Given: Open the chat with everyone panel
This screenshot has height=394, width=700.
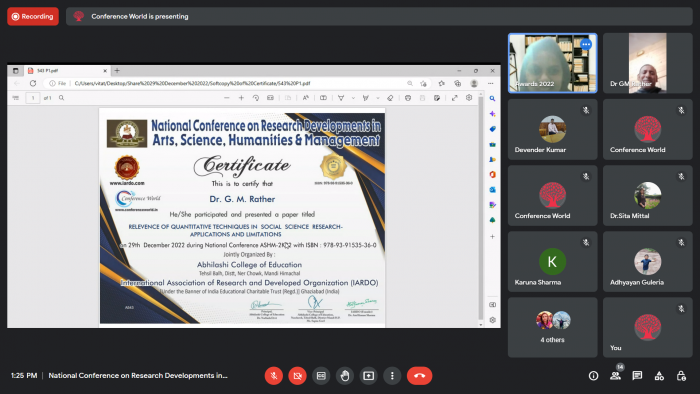Looking at the screenshot, I should [637, 376].
